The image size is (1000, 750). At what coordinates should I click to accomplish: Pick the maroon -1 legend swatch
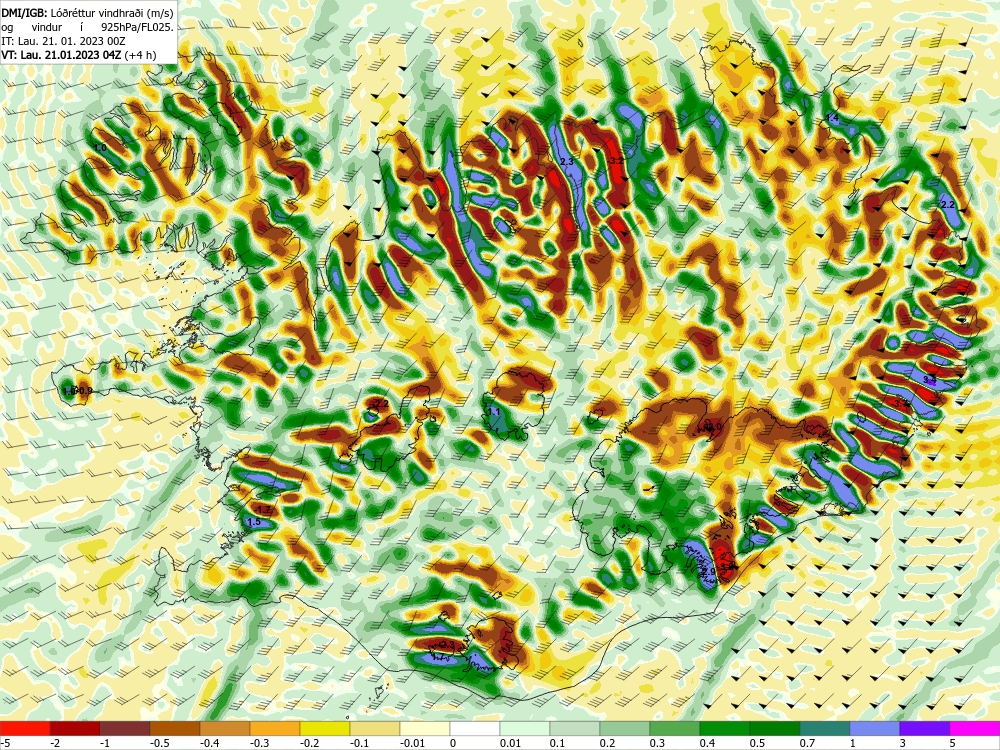coord(125,728)
